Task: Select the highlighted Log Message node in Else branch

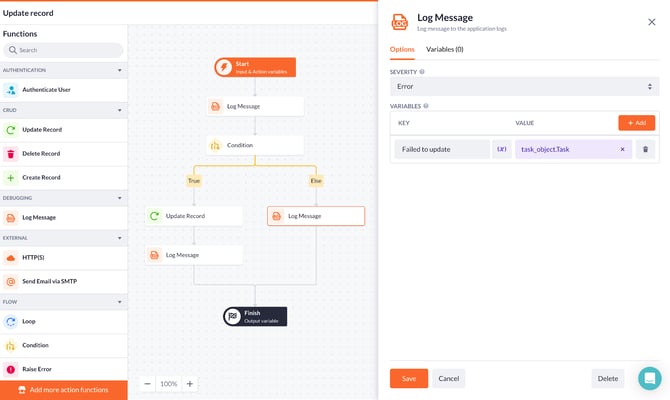Action: pos(316,216)
